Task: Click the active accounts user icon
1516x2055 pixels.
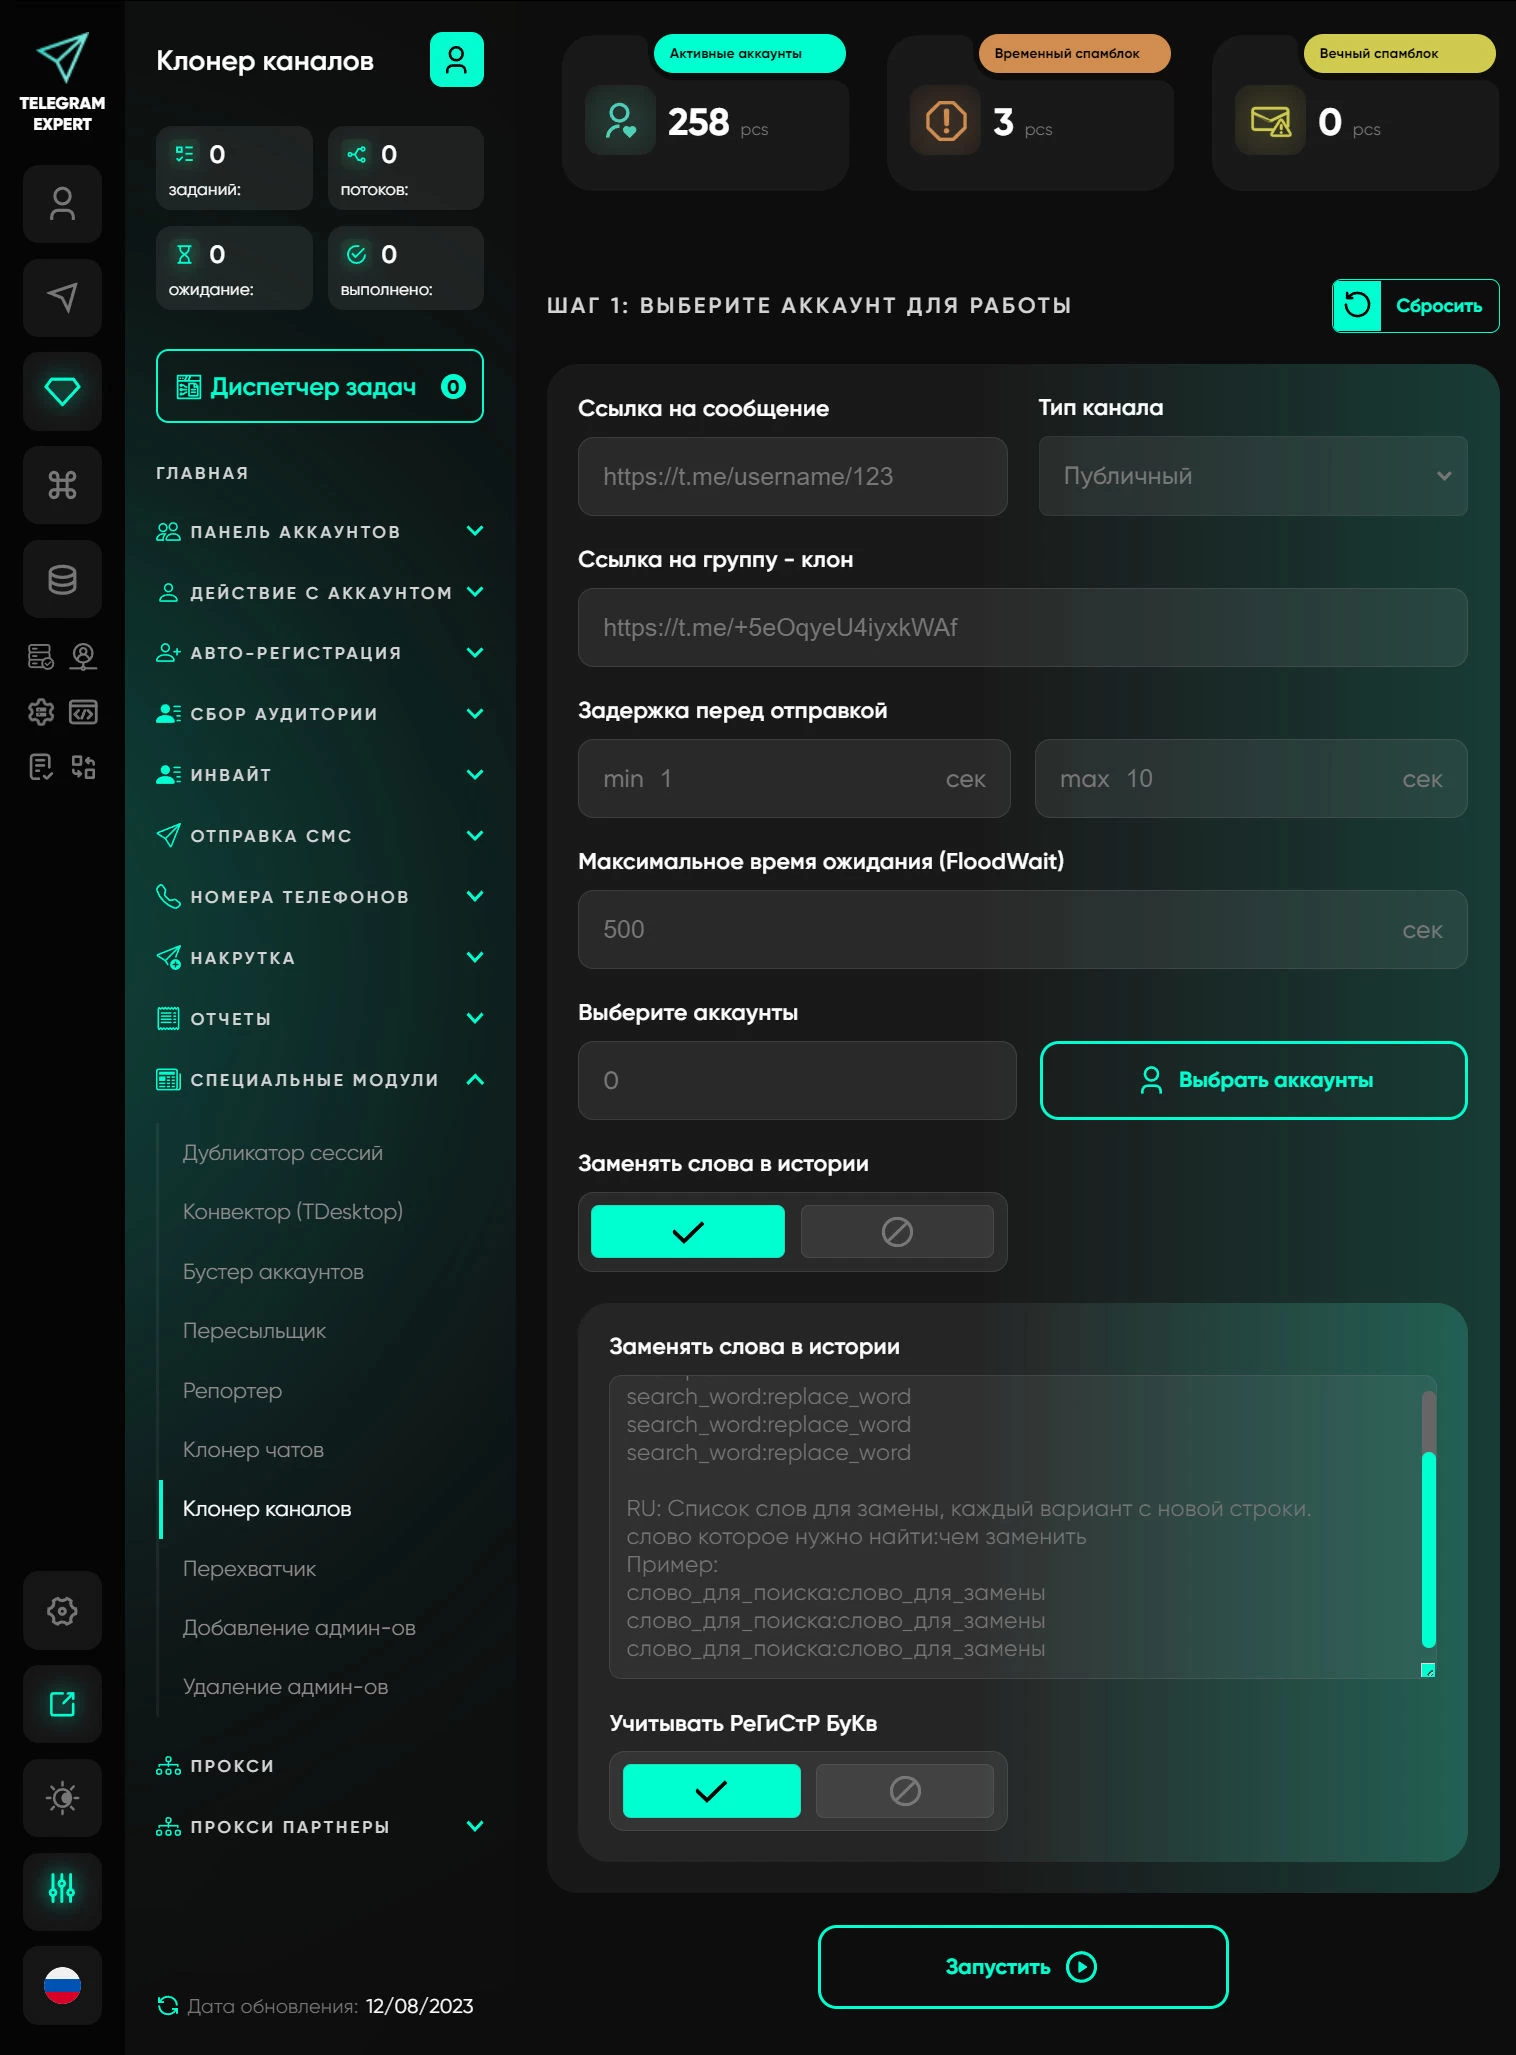Action: pos(620,121)
